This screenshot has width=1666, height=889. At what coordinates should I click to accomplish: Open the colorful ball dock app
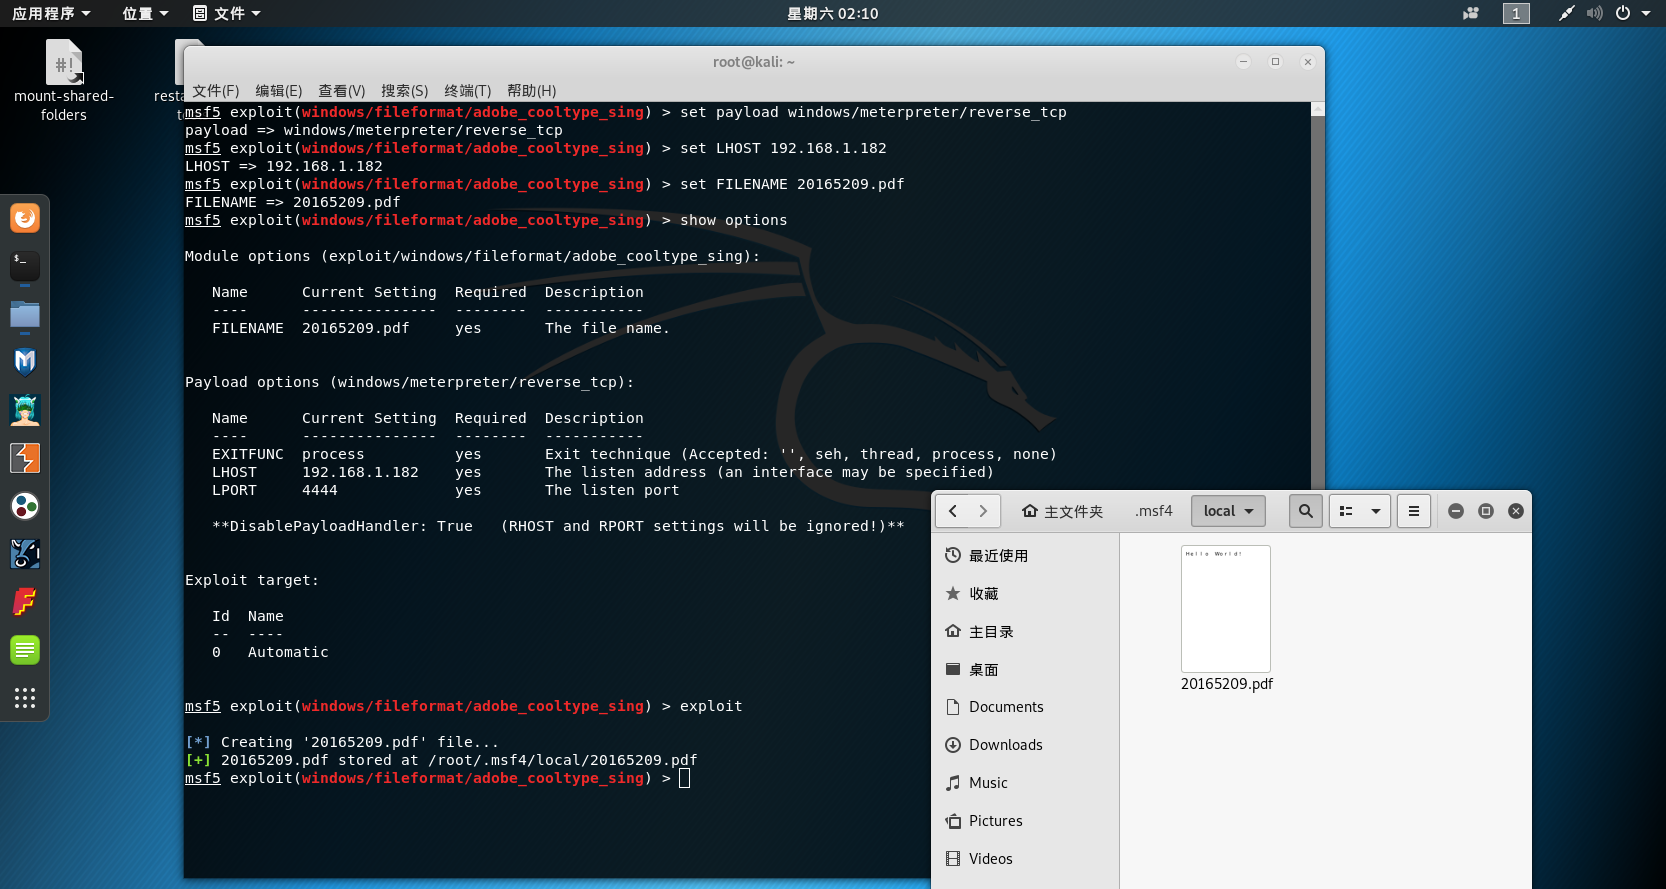click(25, 506)
